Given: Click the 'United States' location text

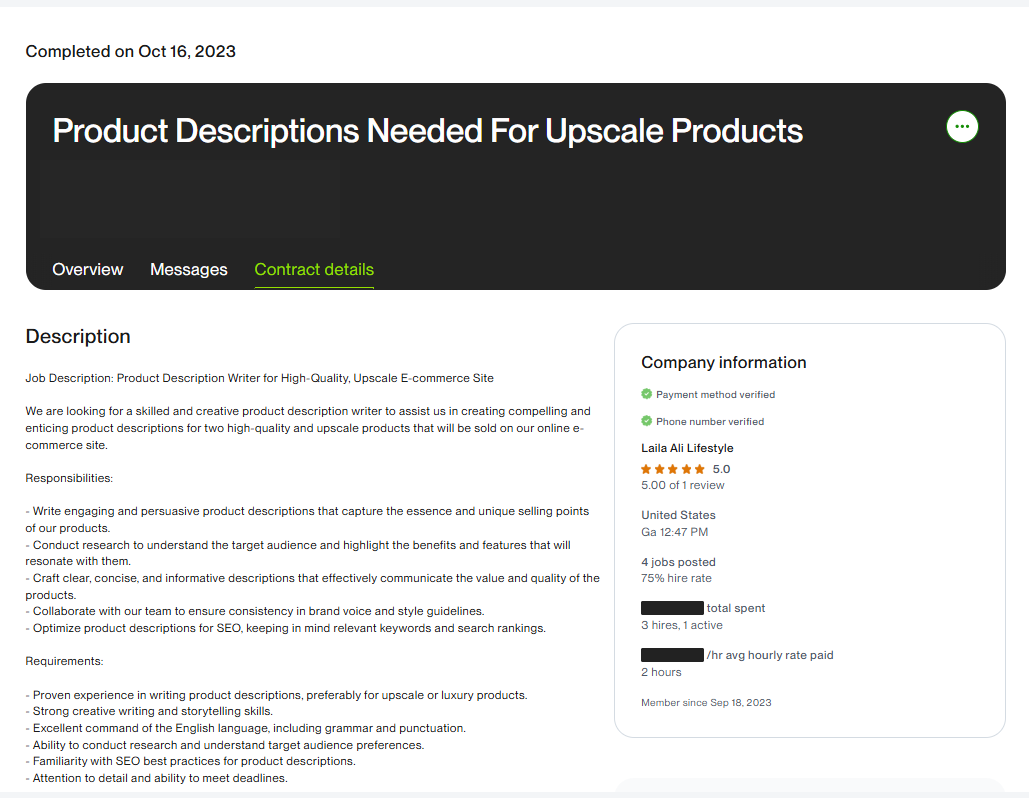Looking at the screenshot, I should (x=678, y=515).
